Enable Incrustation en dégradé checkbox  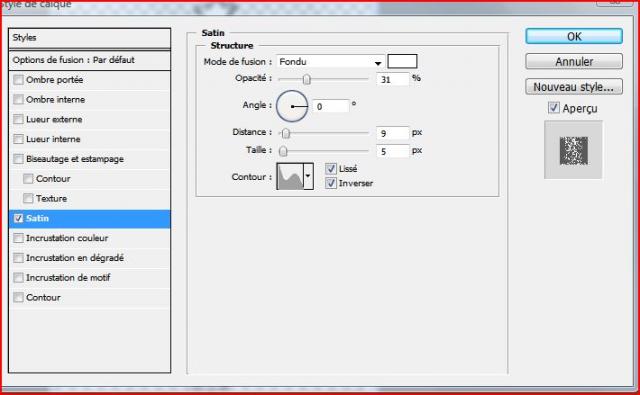[x=18, y=258]
